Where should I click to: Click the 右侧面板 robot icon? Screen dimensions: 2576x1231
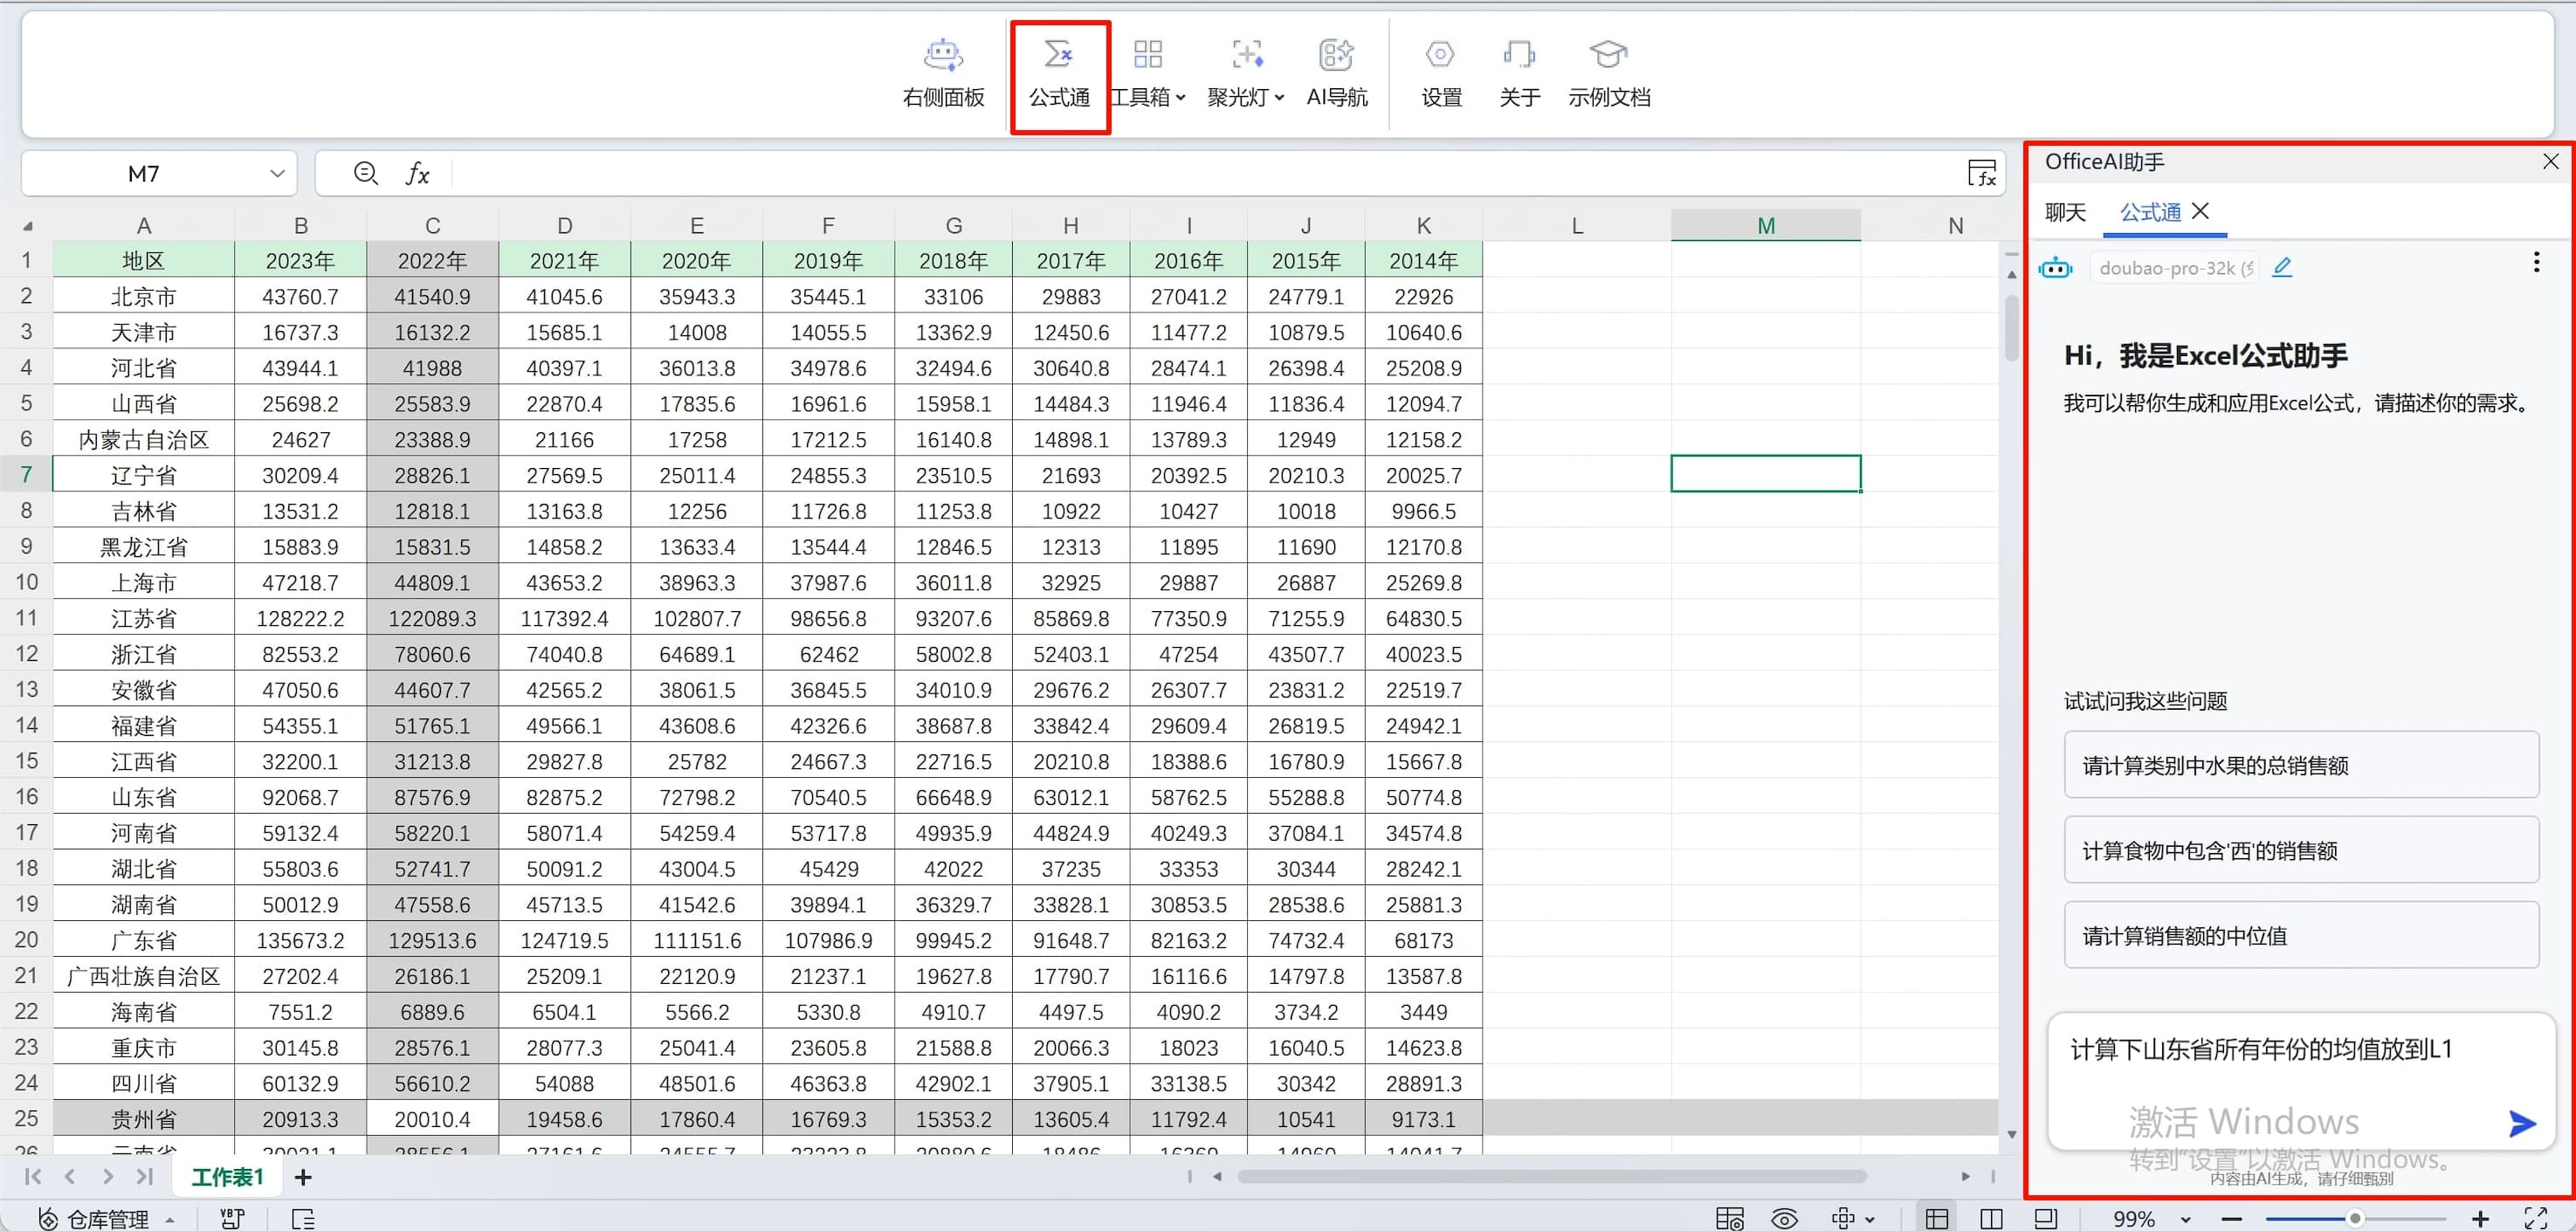point(942,55)
